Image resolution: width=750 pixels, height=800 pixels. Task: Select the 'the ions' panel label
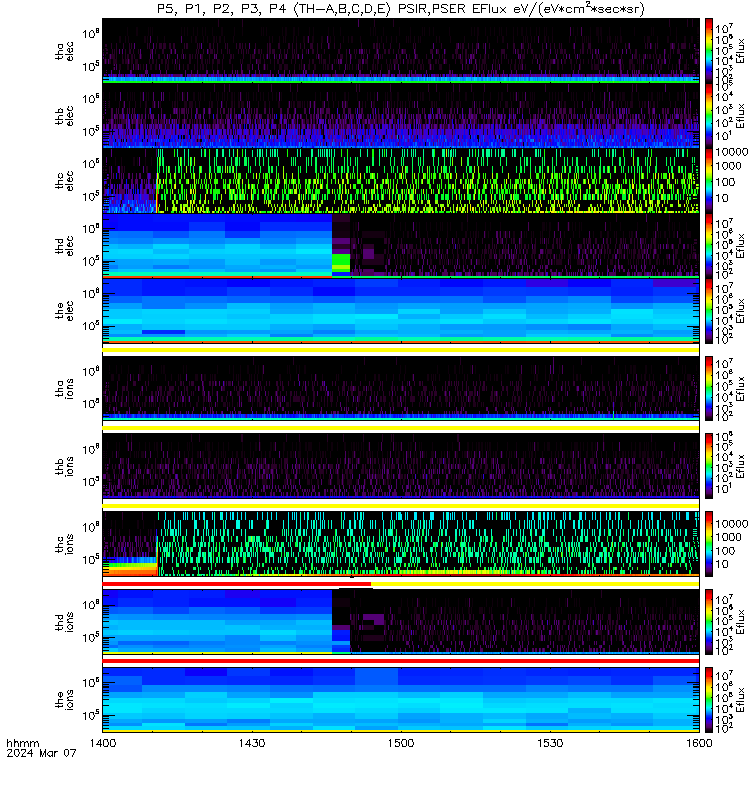coord(64,700)
